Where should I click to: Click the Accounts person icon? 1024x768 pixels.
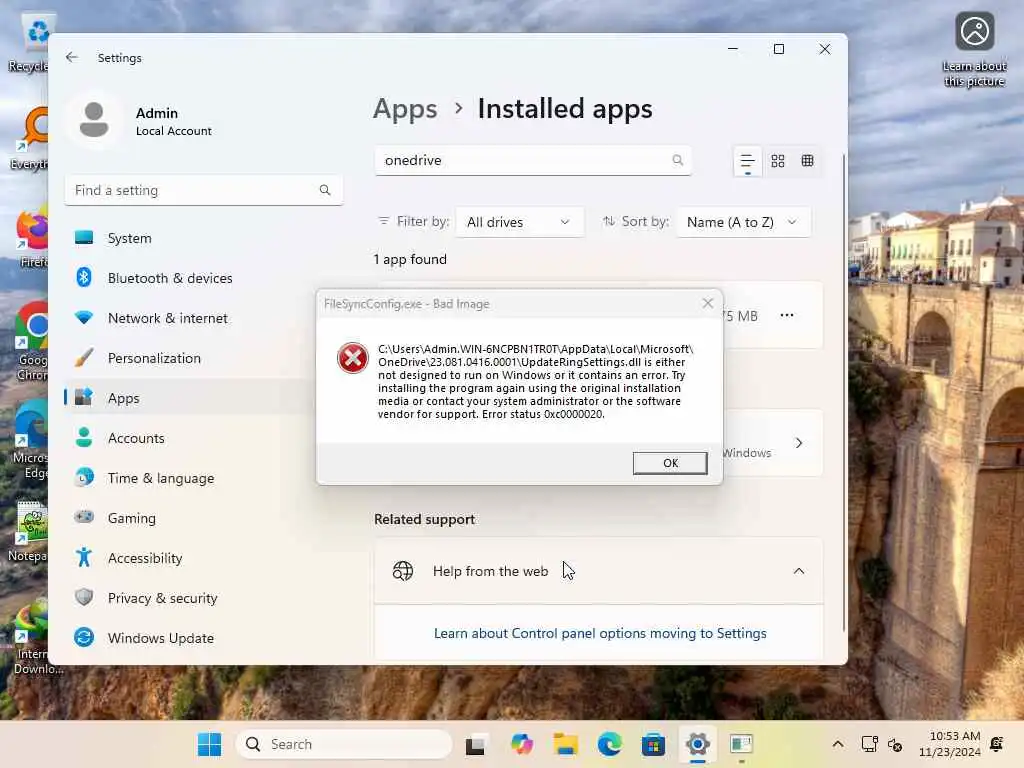(84, 438)
